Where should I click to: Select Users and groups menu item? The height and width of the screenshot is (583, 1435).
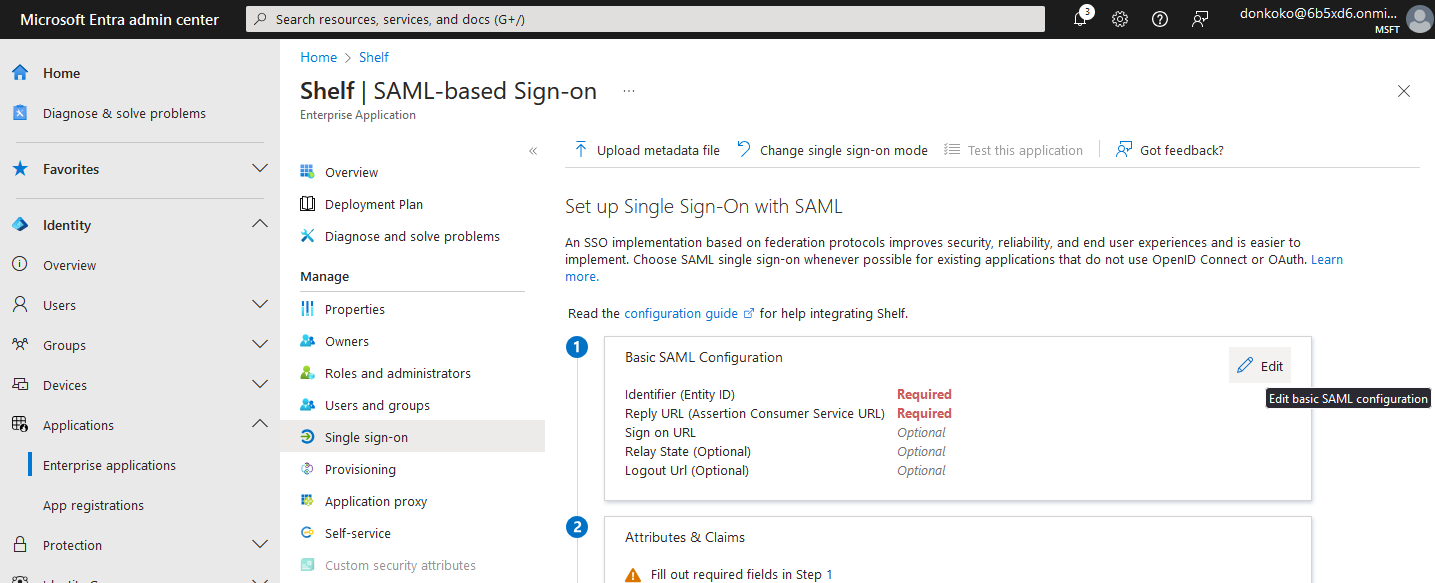(x=377, y=405)
